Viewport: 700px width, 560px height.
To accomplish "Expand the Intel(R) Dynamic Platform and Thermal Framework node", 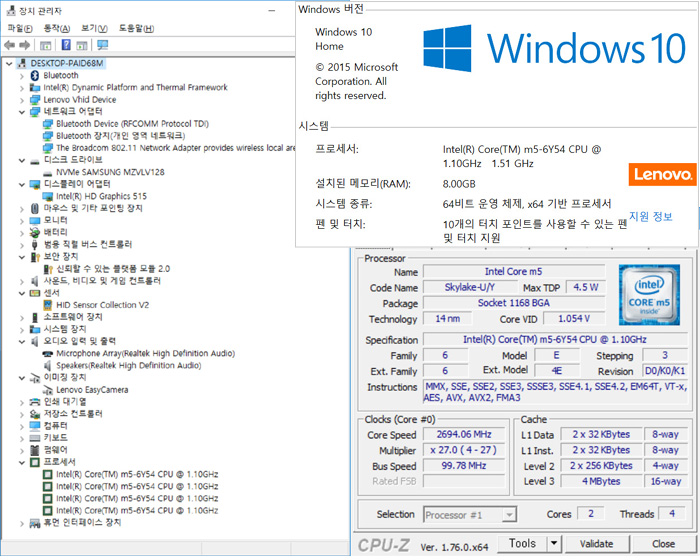I will point(22,88).
